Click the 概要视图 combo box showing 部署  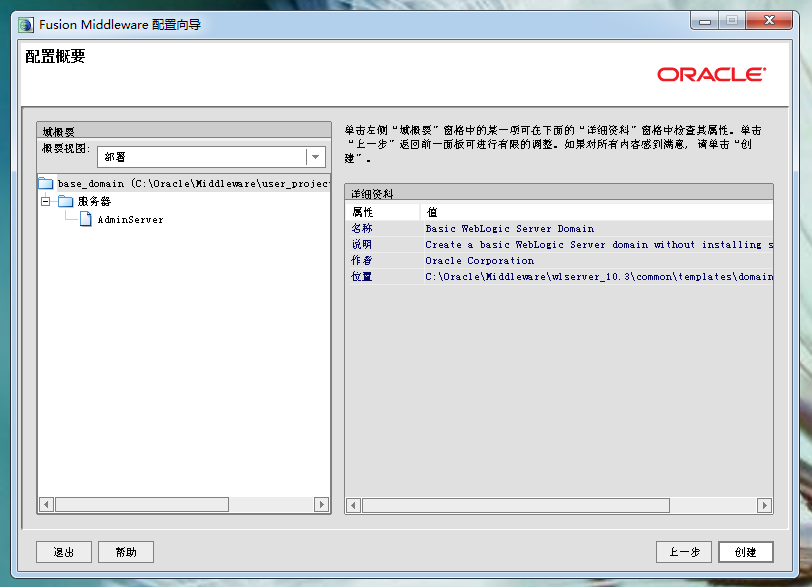pyautogui.click(x=211, y=157)
